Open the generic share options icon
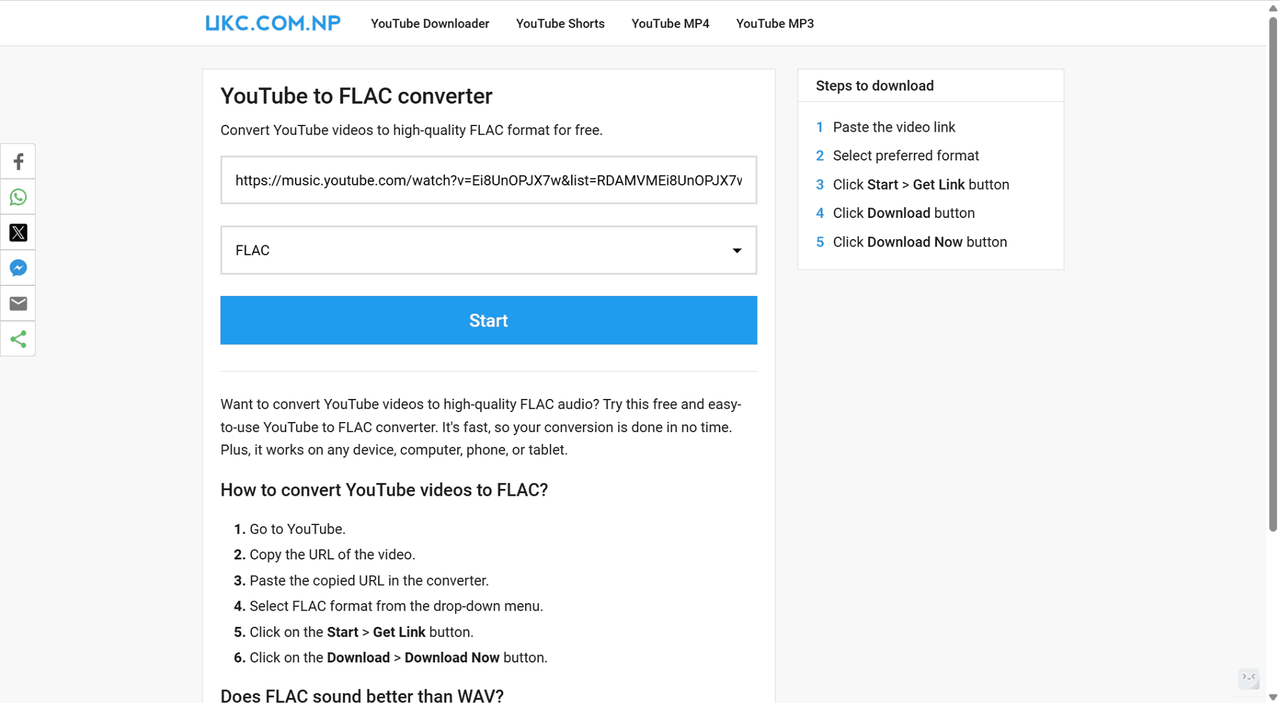1280x703 pixels. click(18, 339)
